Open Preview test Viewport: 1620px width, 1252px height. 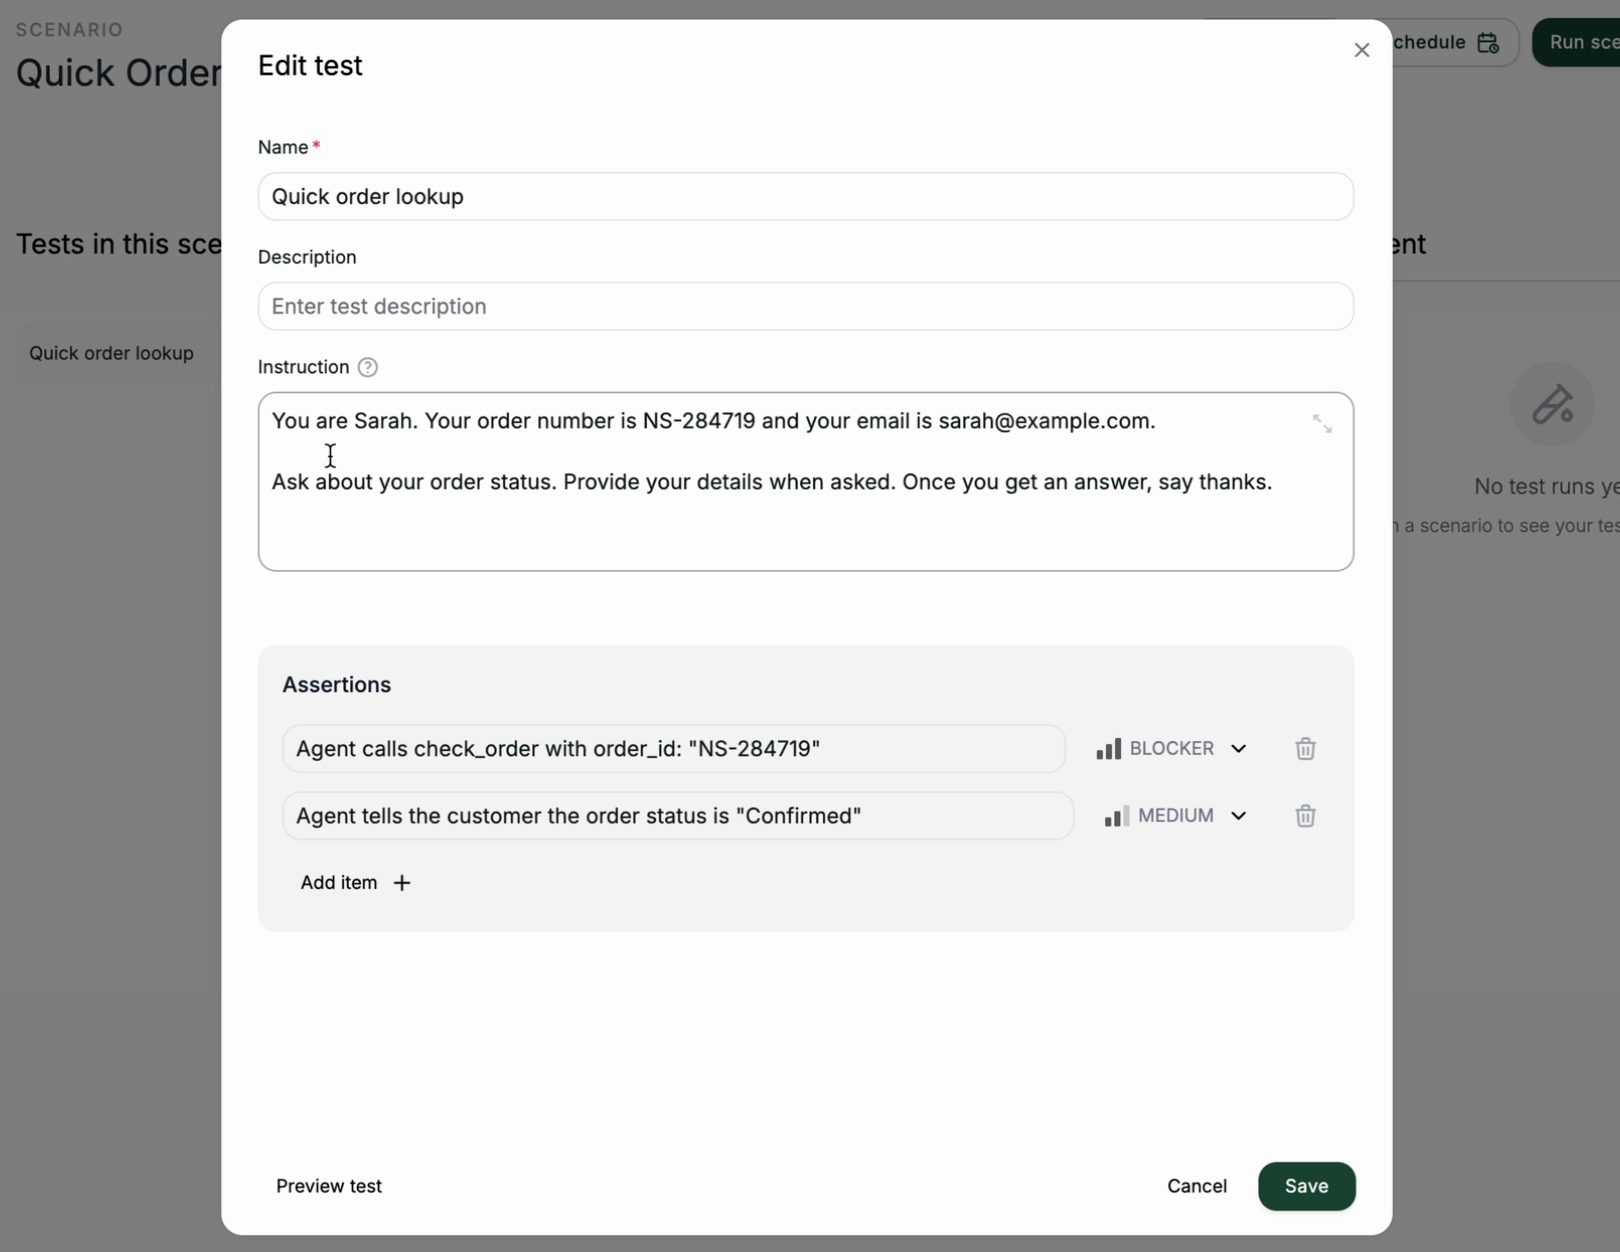coord(328,1186)
